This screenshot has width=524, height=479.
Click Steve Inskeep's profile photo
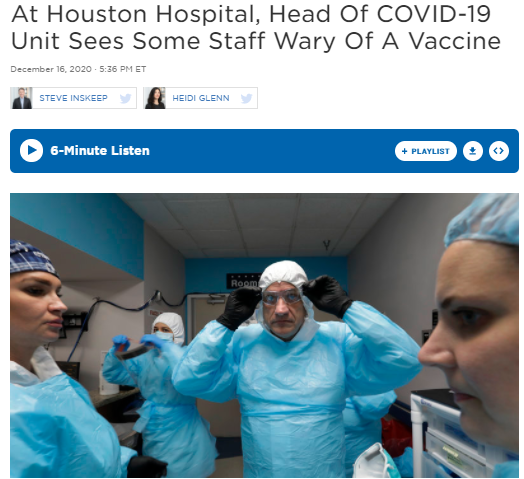22,98
